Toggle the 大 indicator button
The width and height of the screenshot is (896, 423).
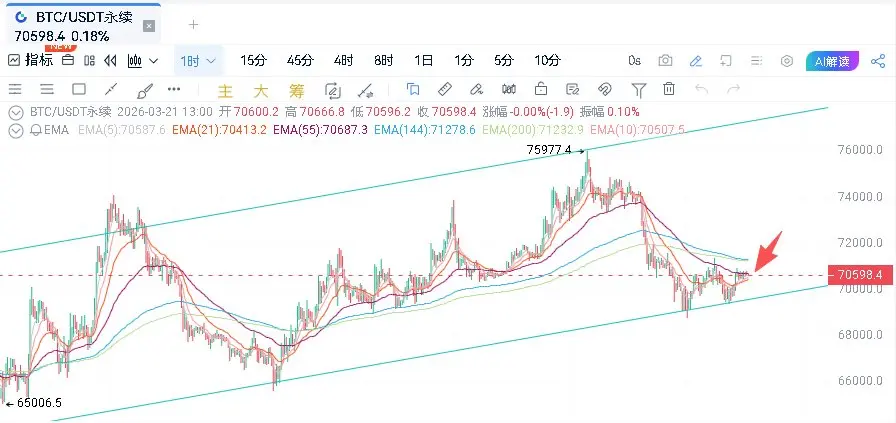pyautogui.click(x=261, y=90)
